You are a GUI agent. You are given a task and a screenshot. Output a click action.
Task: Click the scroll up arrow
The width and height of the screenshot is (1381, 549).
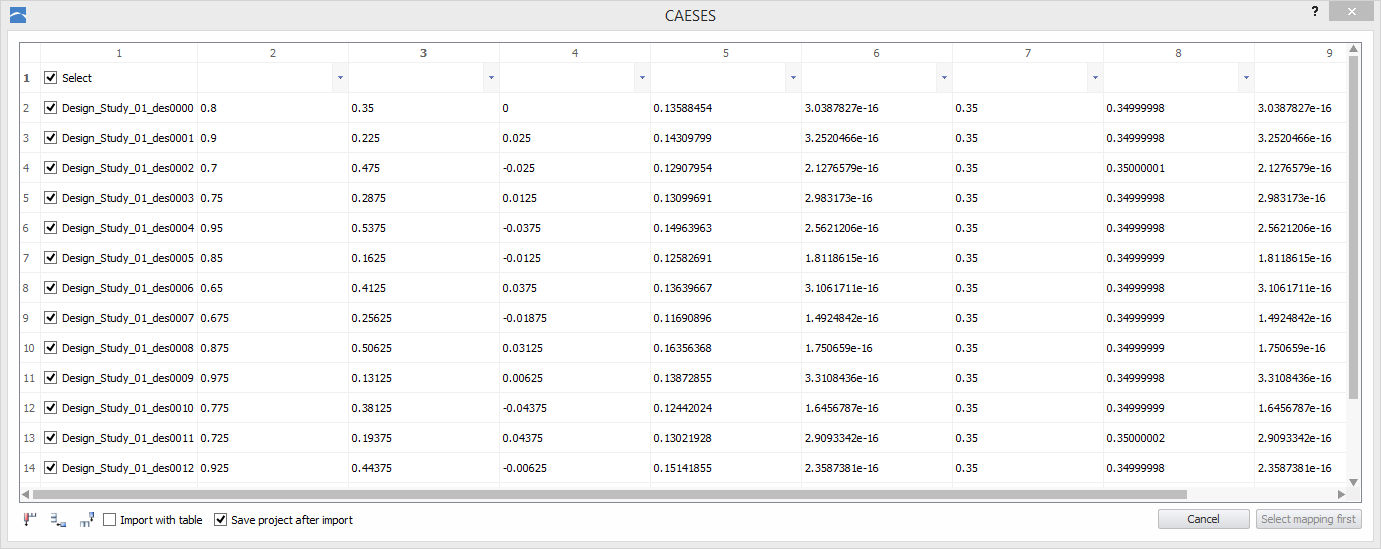click(1353, 49)
